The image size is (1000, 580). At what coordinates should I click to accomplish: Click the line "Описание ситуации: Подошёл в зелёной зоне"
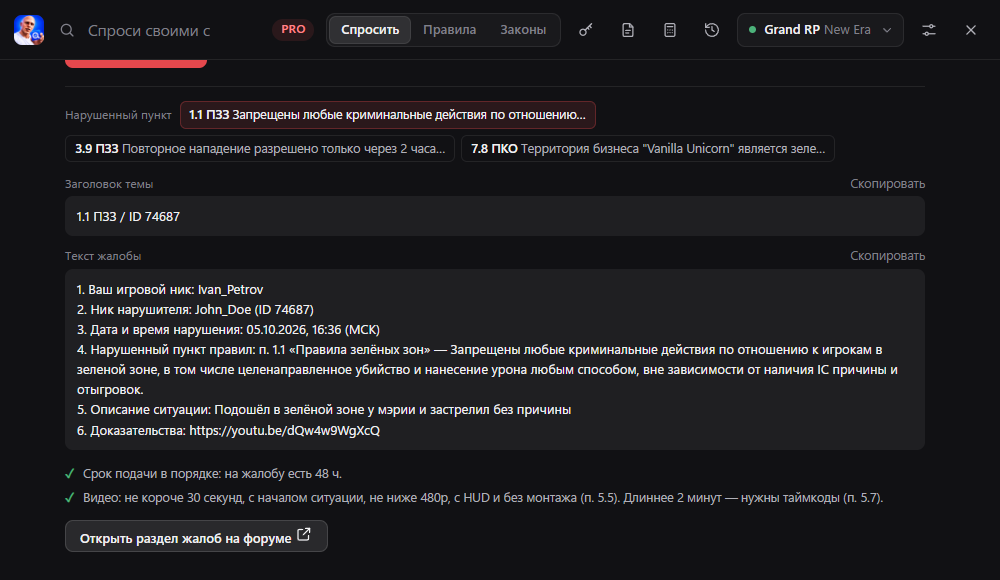coord(324,410)
